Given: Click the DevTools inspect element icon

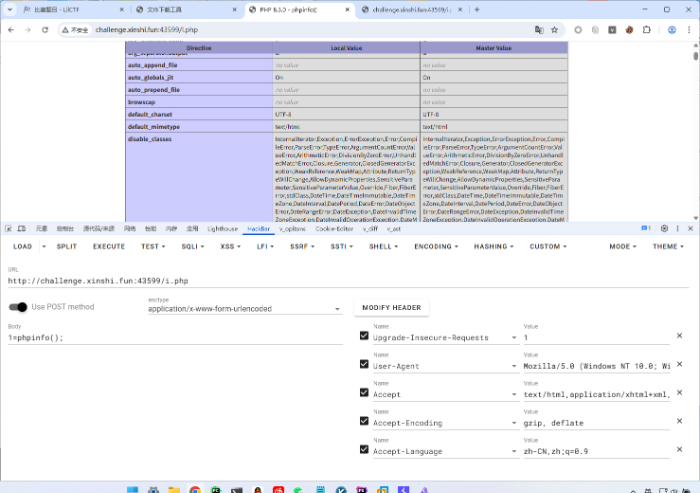Looking at the screenshot, I should click(10, 229).
